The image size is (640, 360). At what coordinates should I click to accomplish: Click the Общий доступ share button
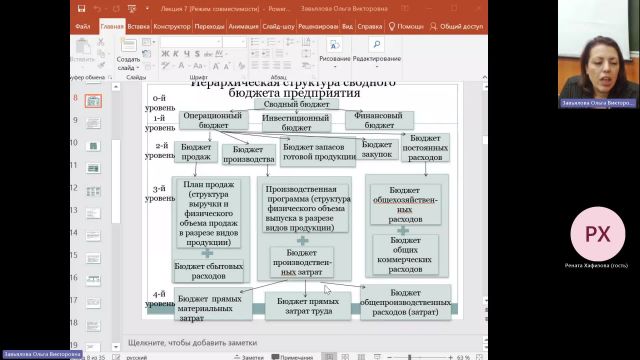click(457, 26)
